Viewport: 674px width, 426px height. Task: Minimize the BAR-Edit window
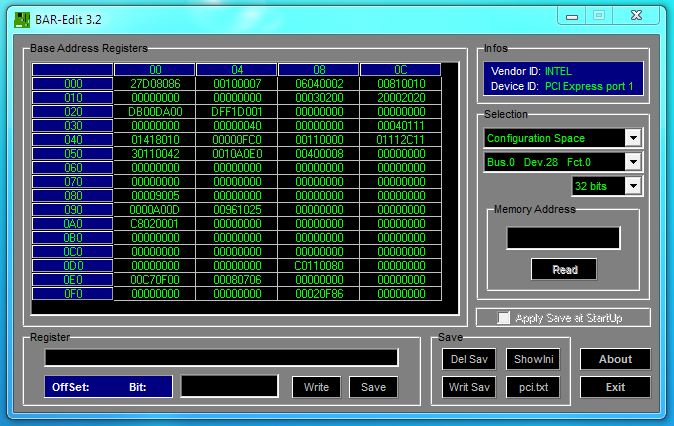[572, 17]
